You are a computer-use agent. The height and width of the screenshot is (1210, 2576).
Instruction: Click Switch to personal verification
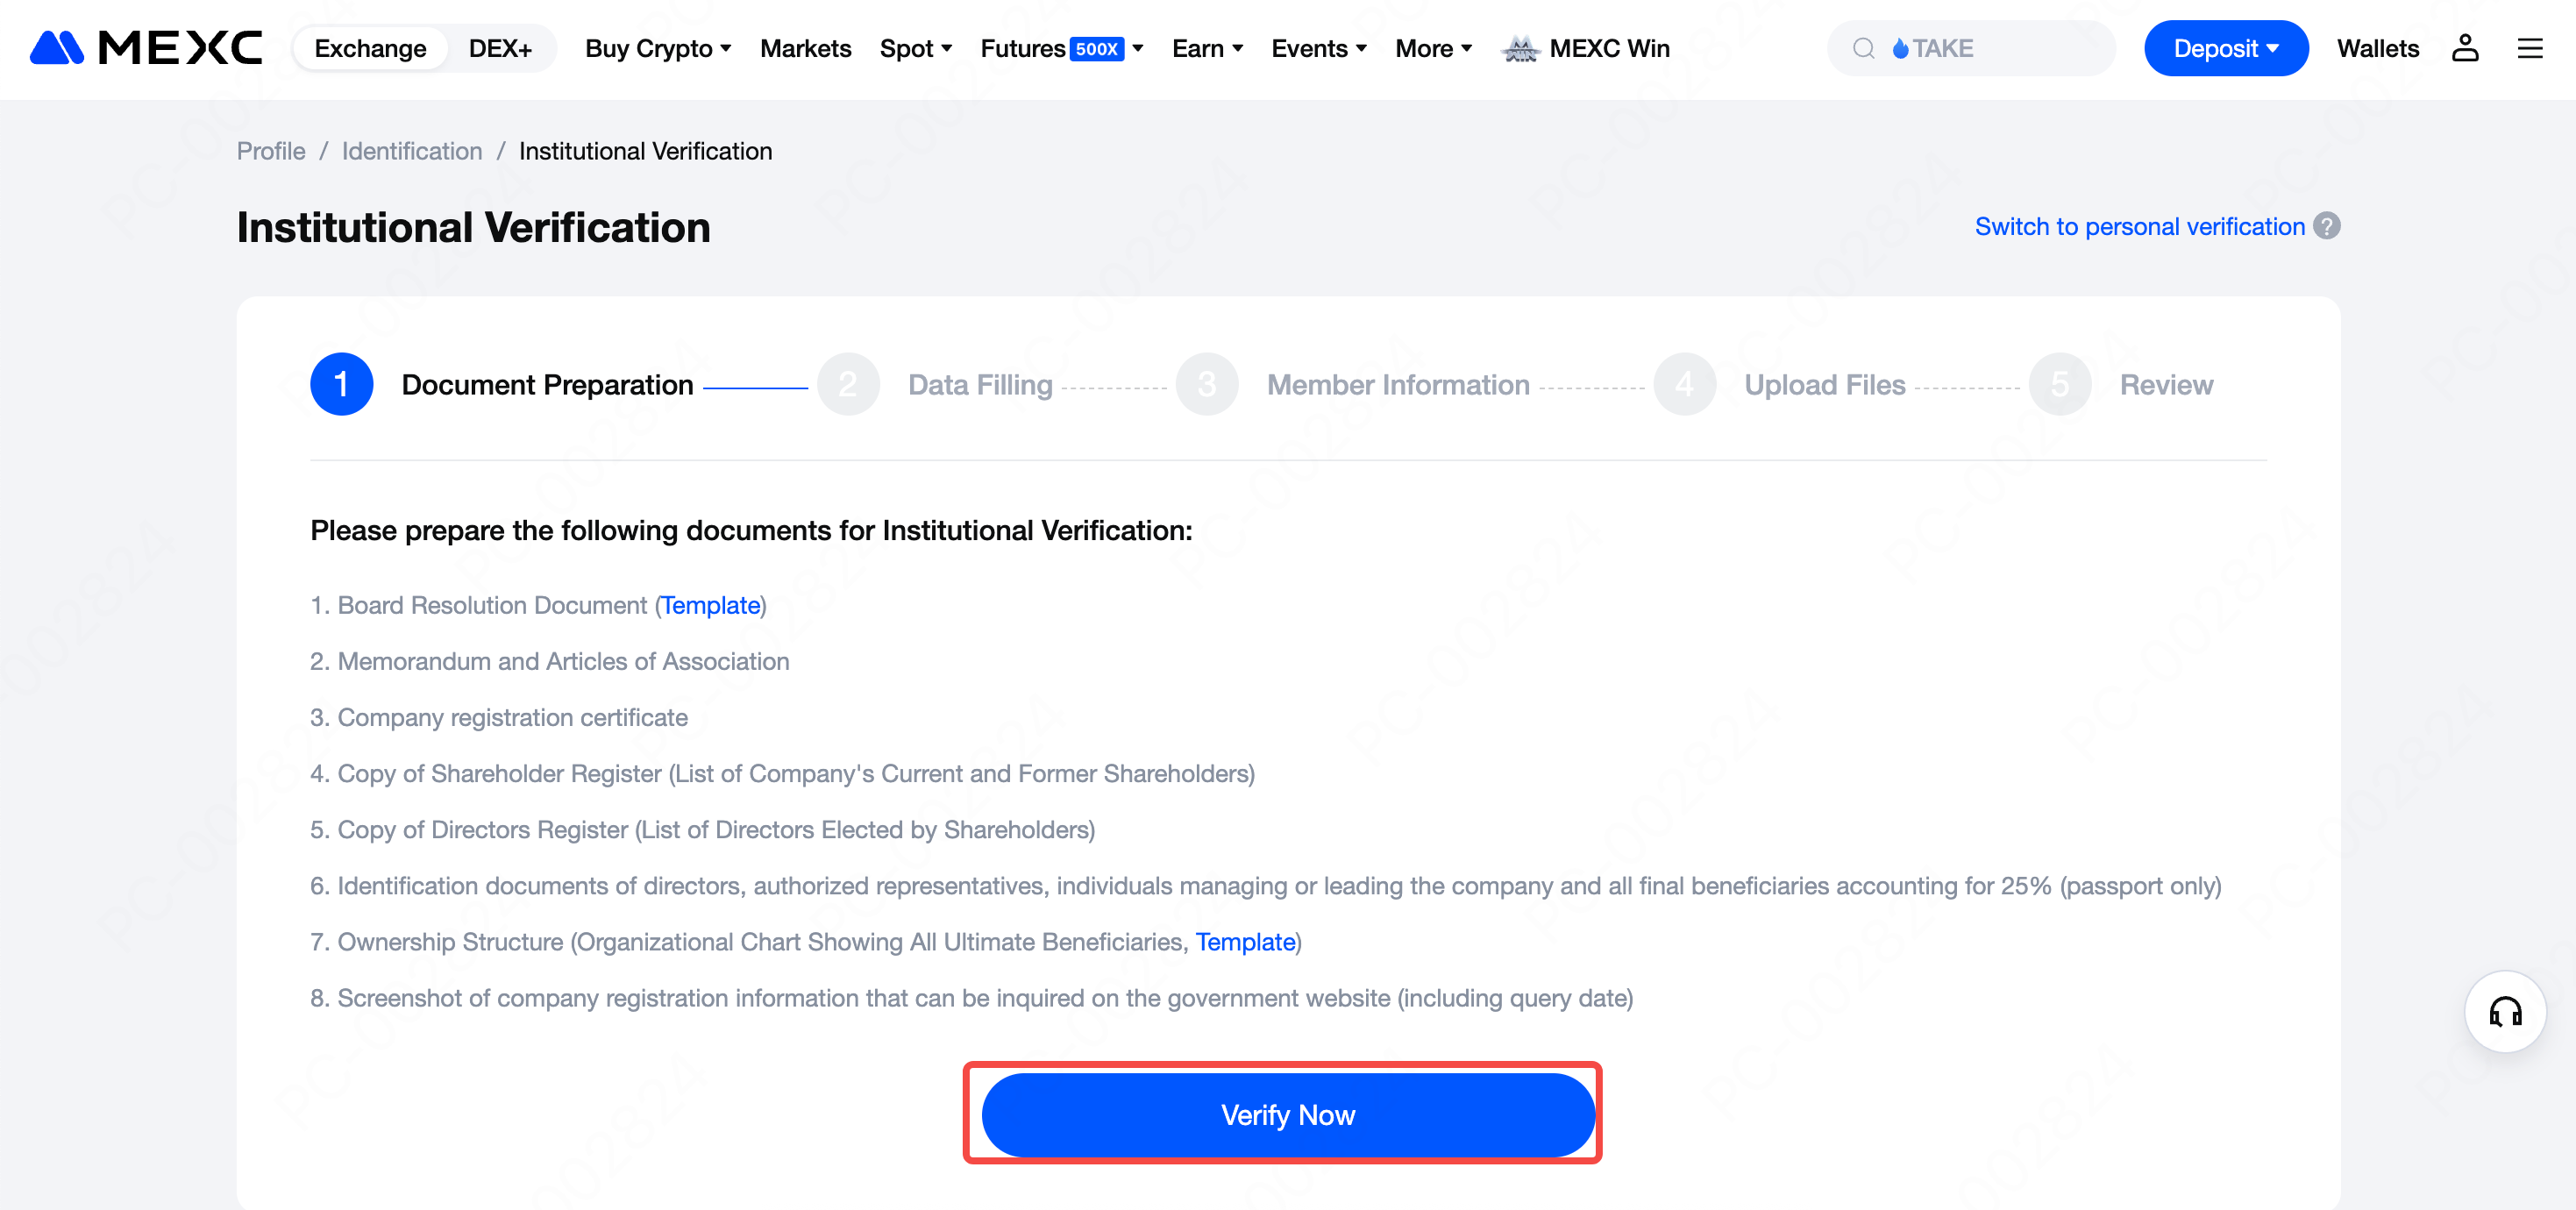(2139, 226)
